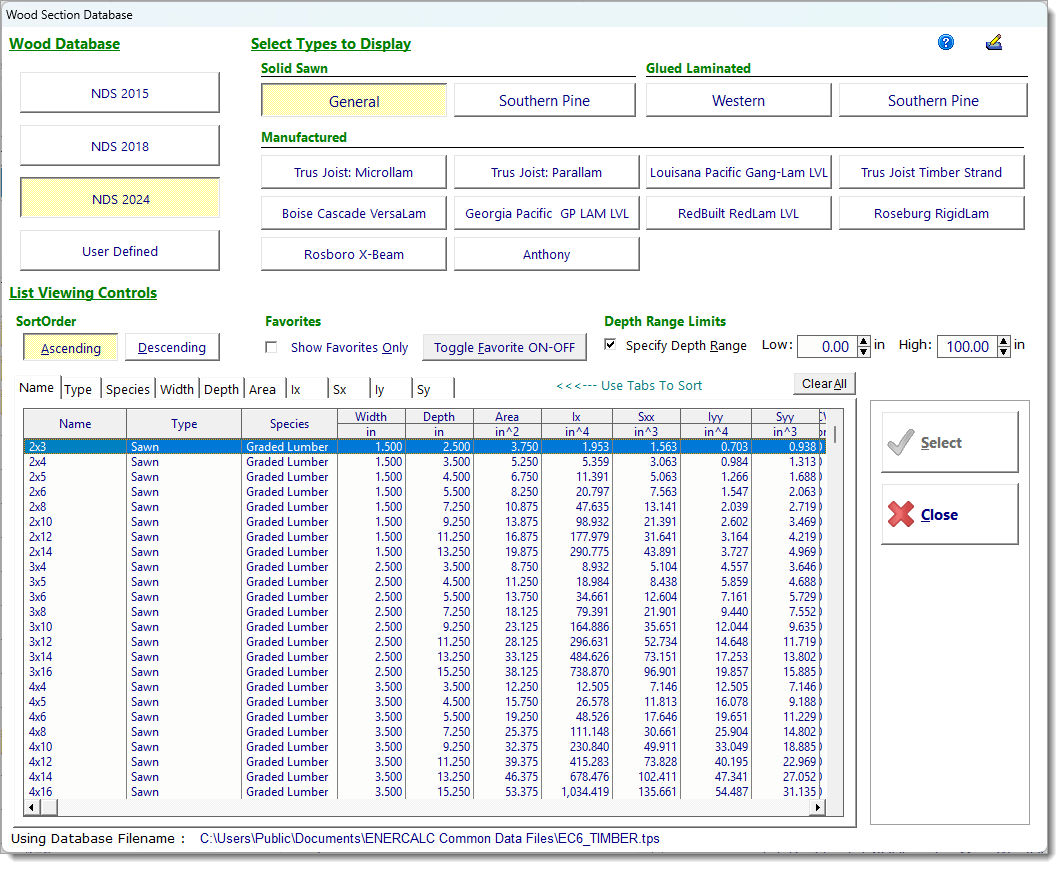Click the database filename path EC6_TIMBER.tps
This screenshot has height=869, width=1063.
click(430, 838)
